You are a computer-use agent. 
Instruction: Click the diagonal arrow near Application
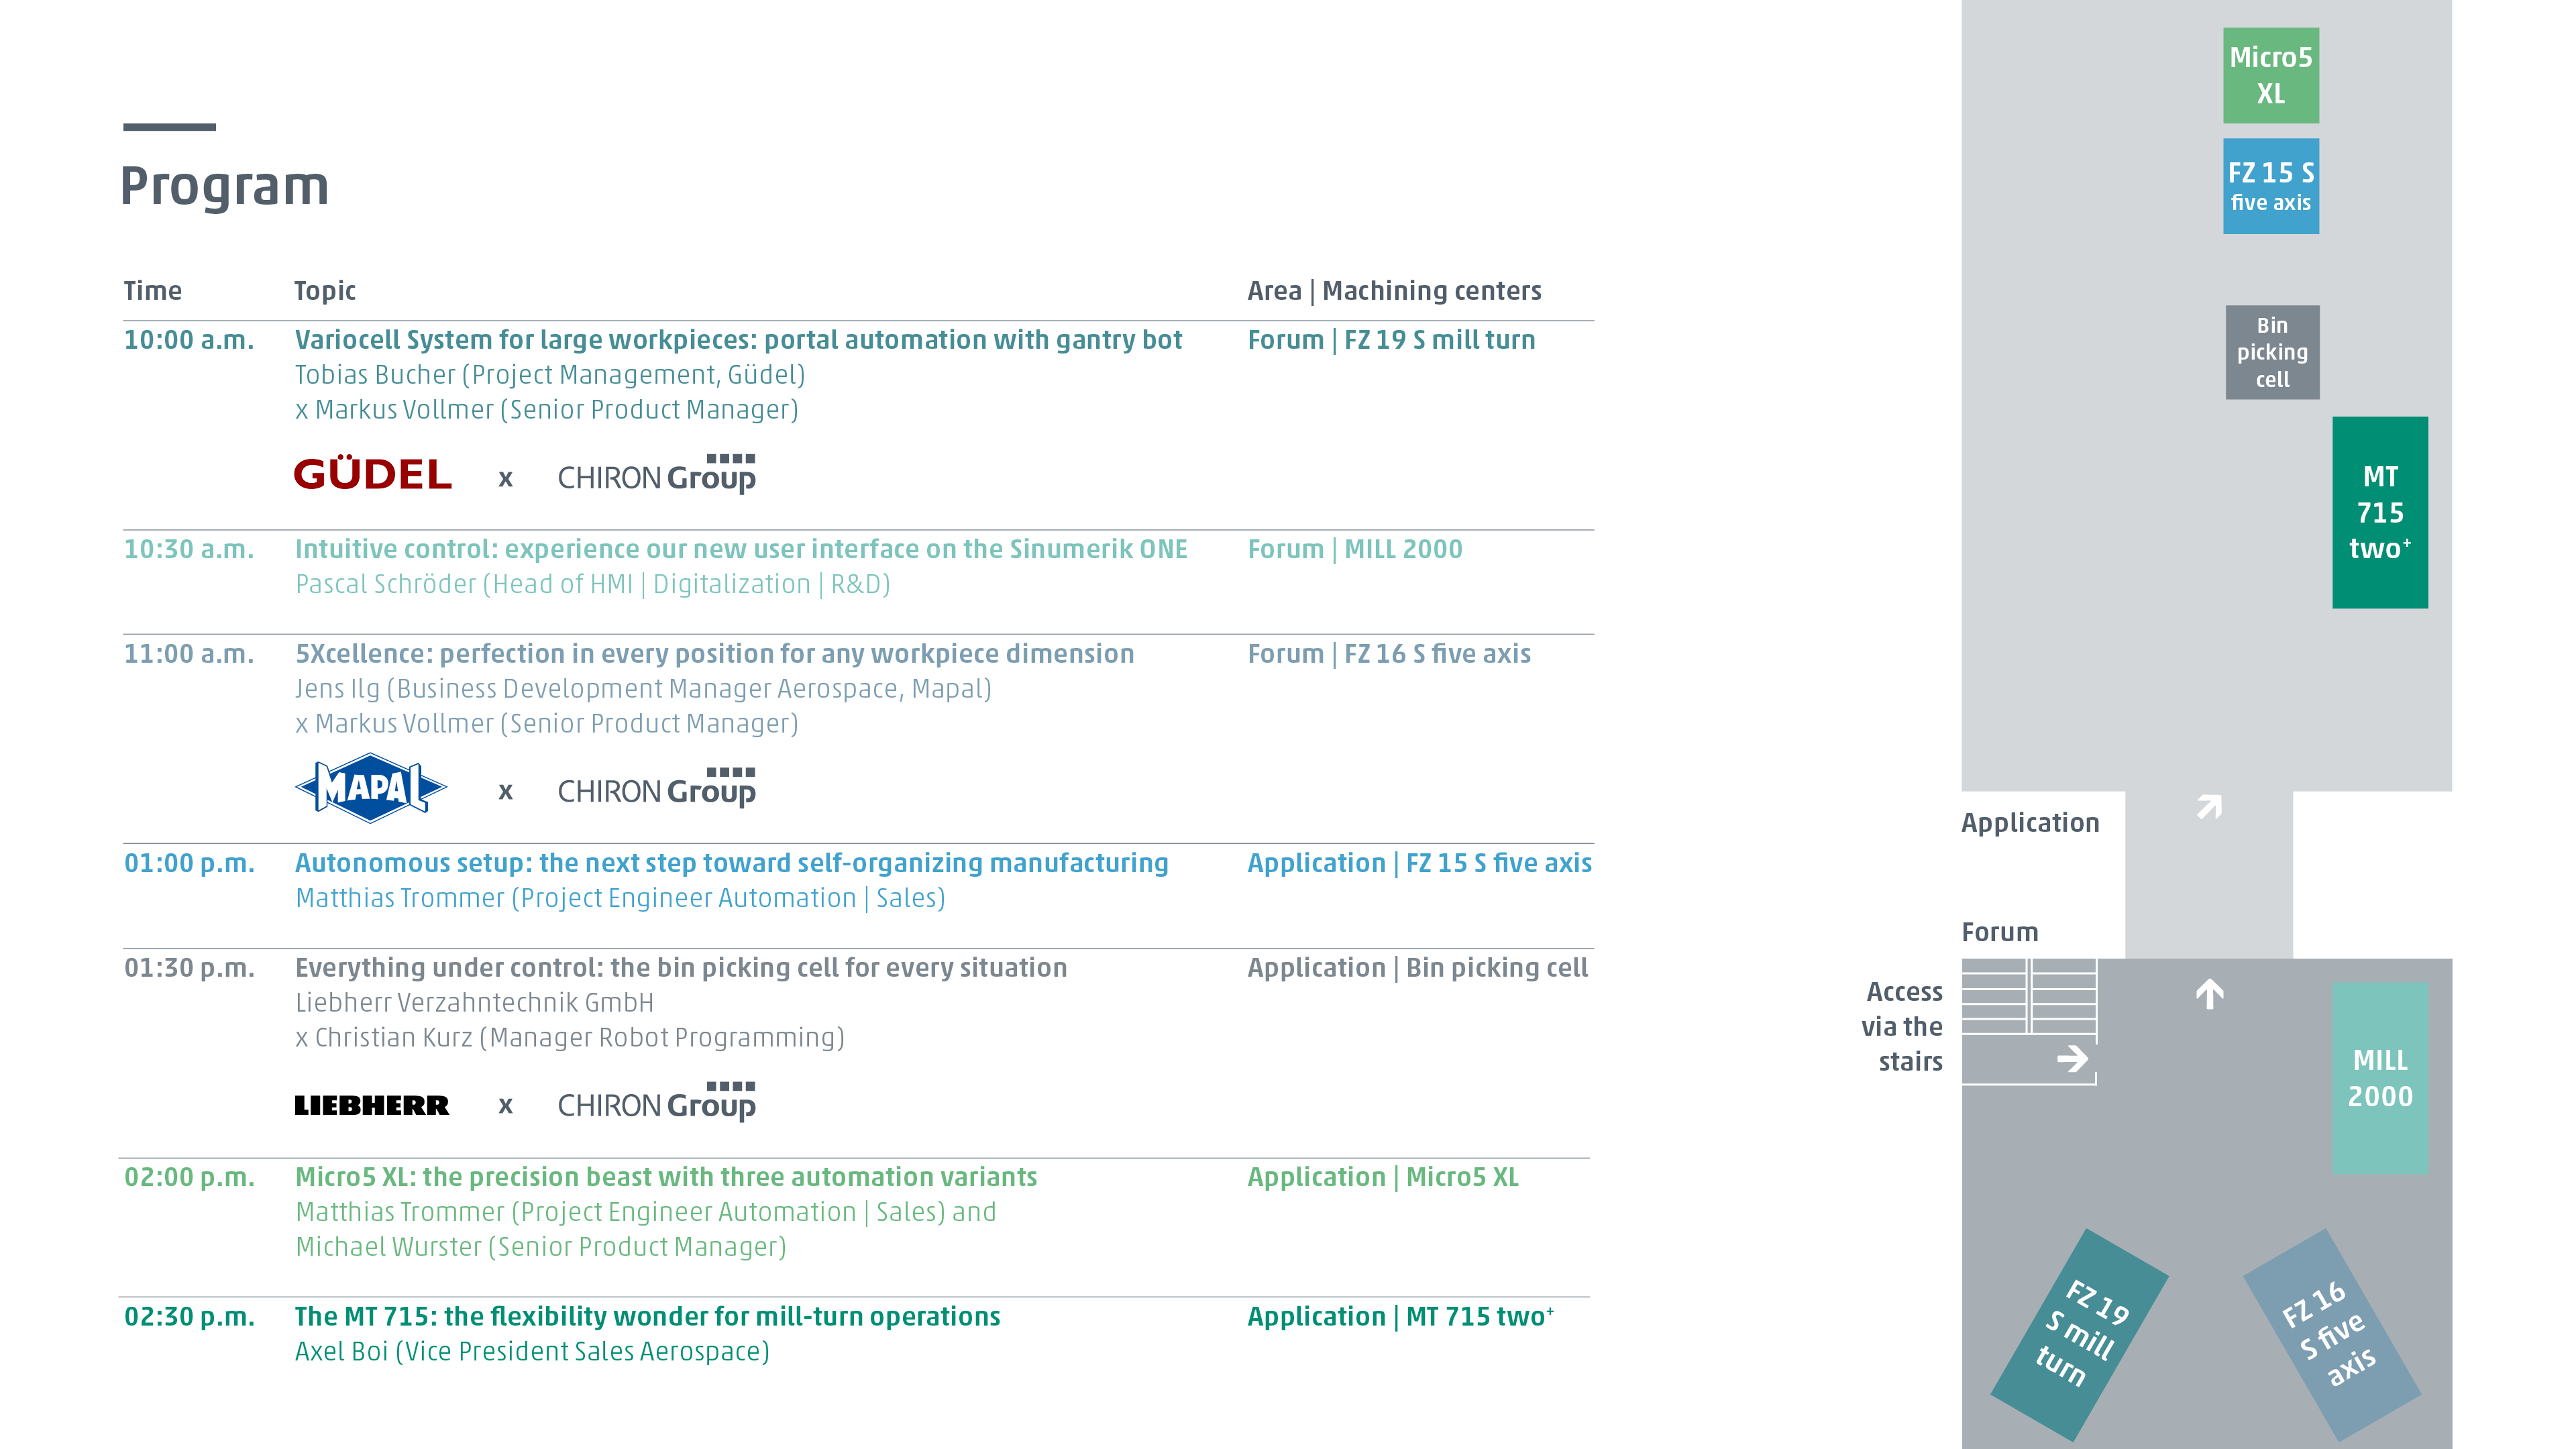pos(2209,806)
